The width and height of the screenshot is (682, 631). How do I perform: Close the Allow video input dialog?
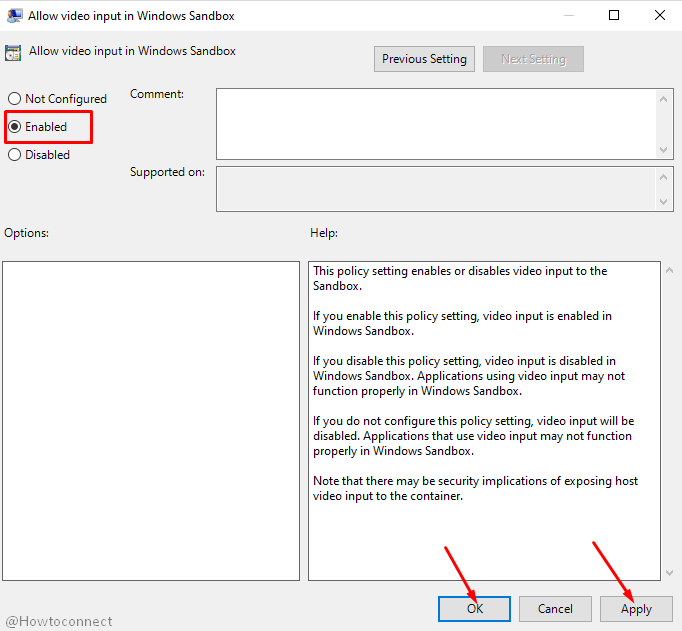tap(659, 15)
